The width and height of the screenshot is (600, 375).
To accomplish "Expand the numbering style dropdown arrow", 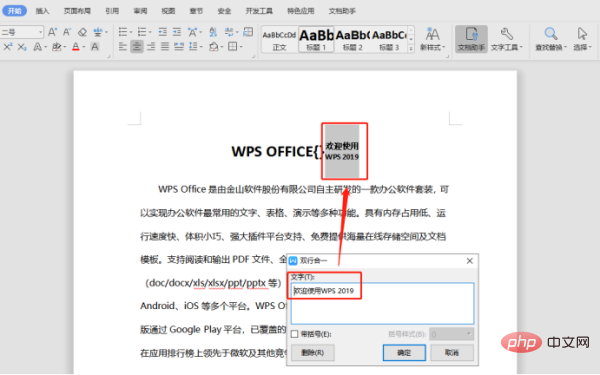I will click(x=150, y=32).
